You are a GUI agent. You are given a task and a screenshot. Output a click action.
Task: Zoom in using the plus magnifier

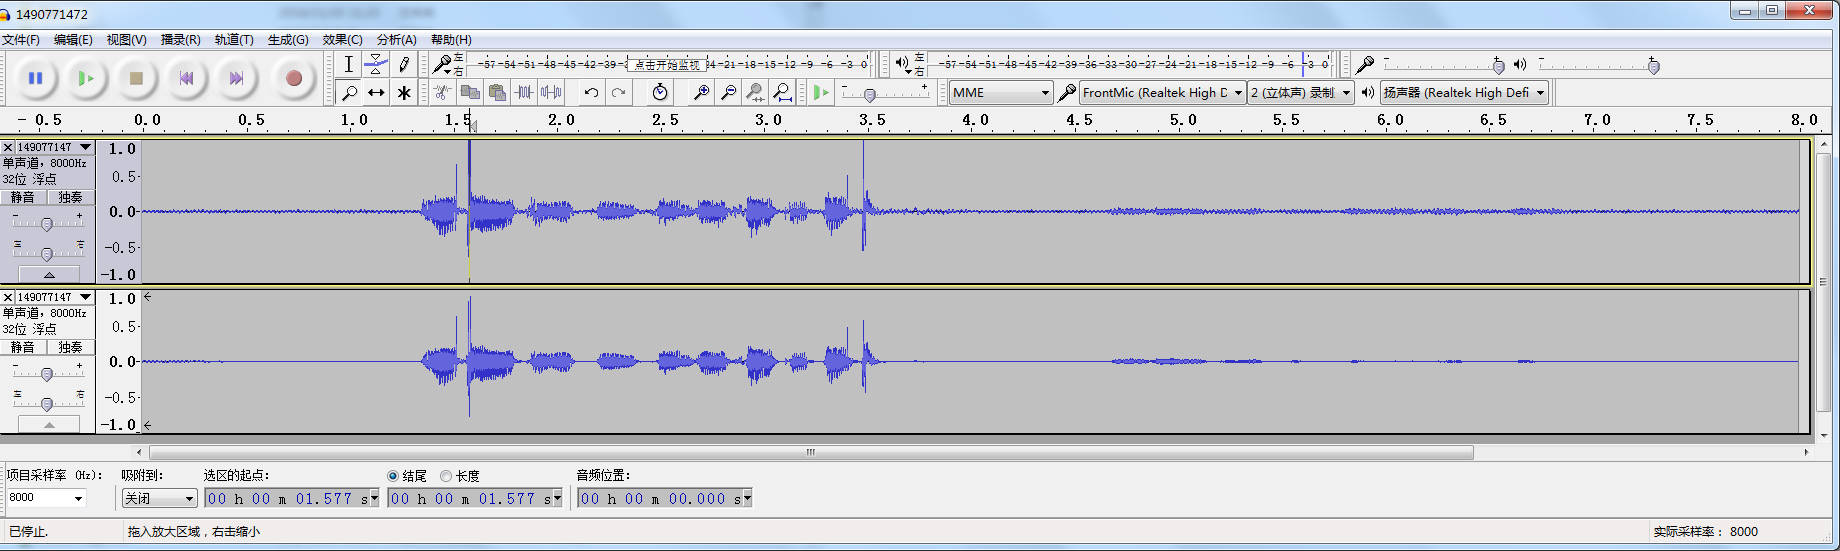[702, 93]
